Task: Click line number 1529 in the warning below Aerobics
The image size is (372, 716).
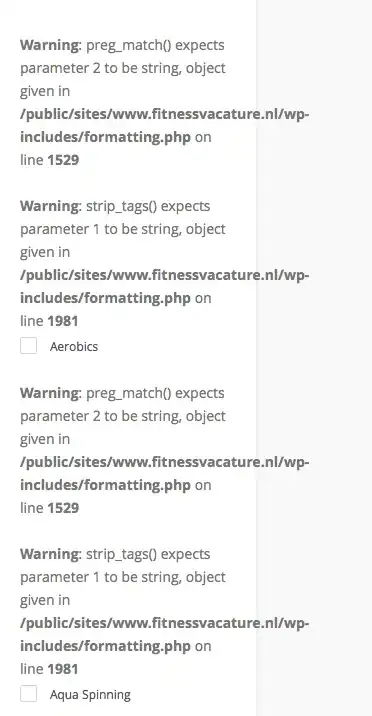Action: coord(63,508)
